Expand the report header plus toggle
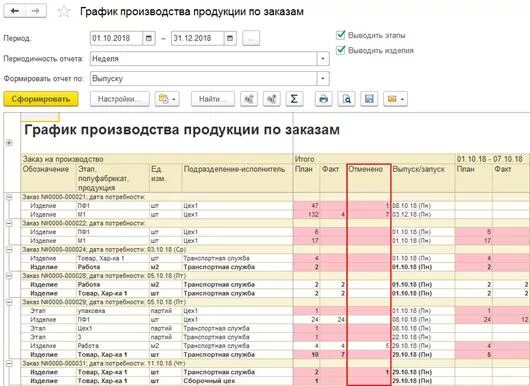The image size is (530, 386). (x=9, y=143)
